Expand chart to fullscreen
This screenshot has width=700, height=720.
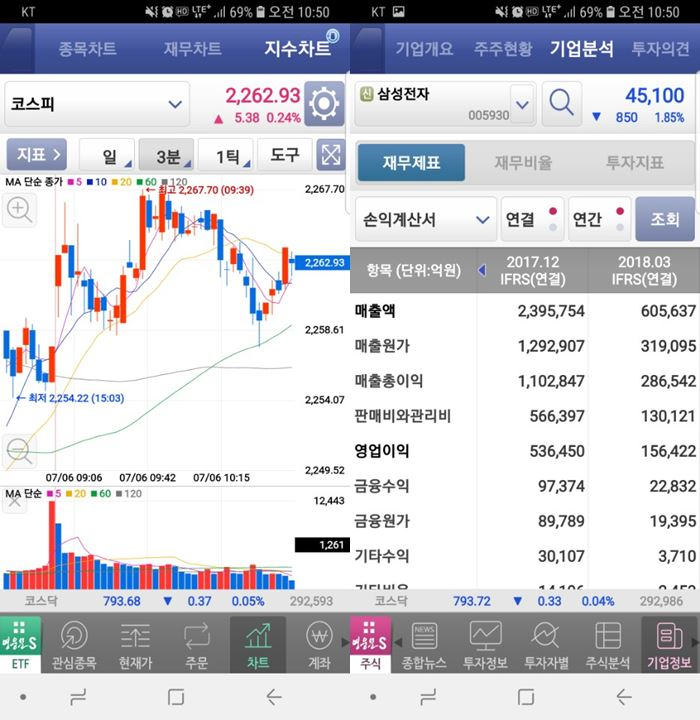pyautogui.click(x=331, y=155)
